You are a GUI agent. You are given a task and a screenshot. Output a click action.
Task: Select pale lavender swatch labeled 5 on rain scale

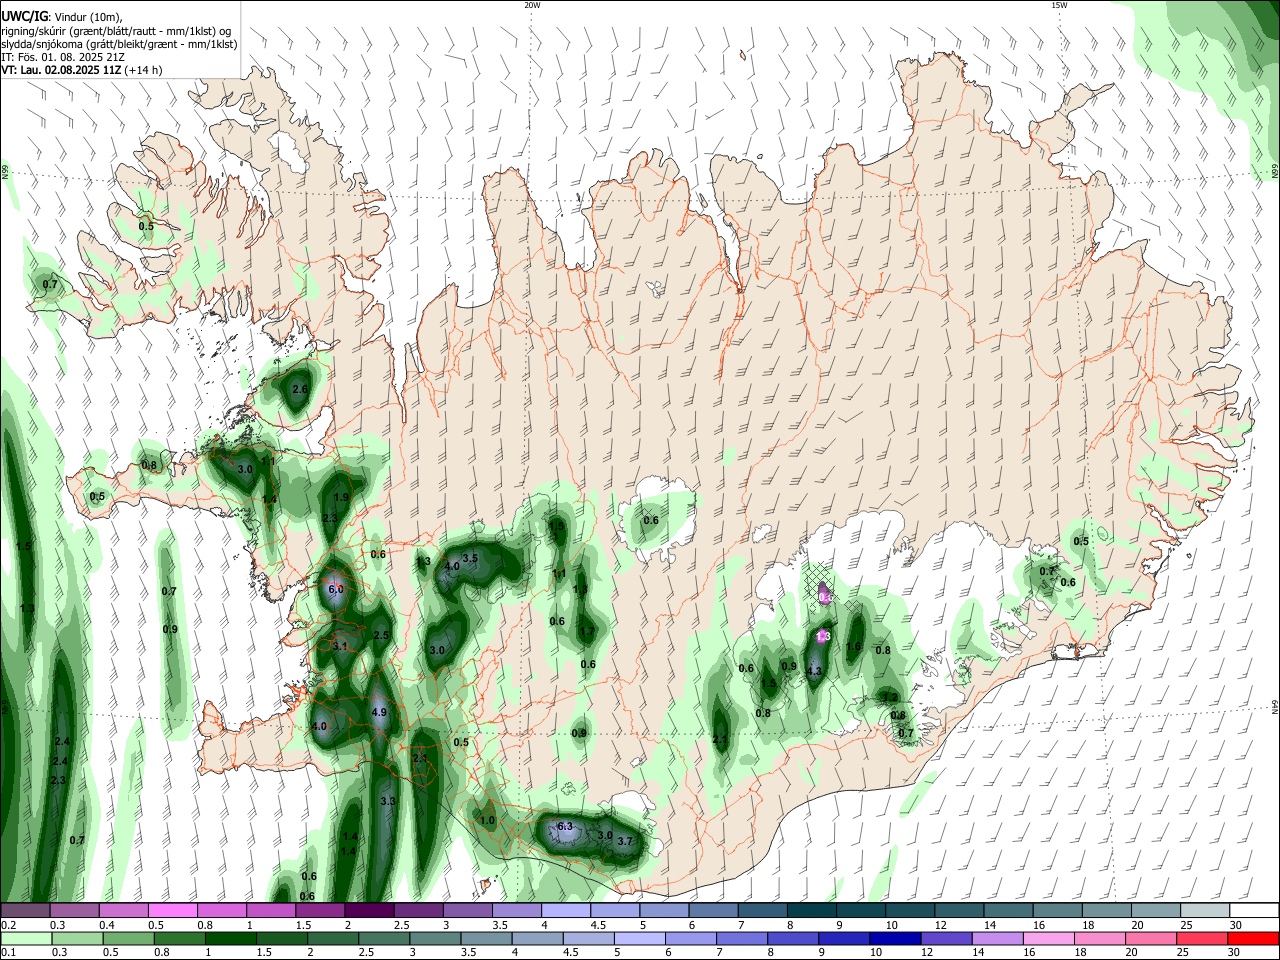tap(638, 939)
